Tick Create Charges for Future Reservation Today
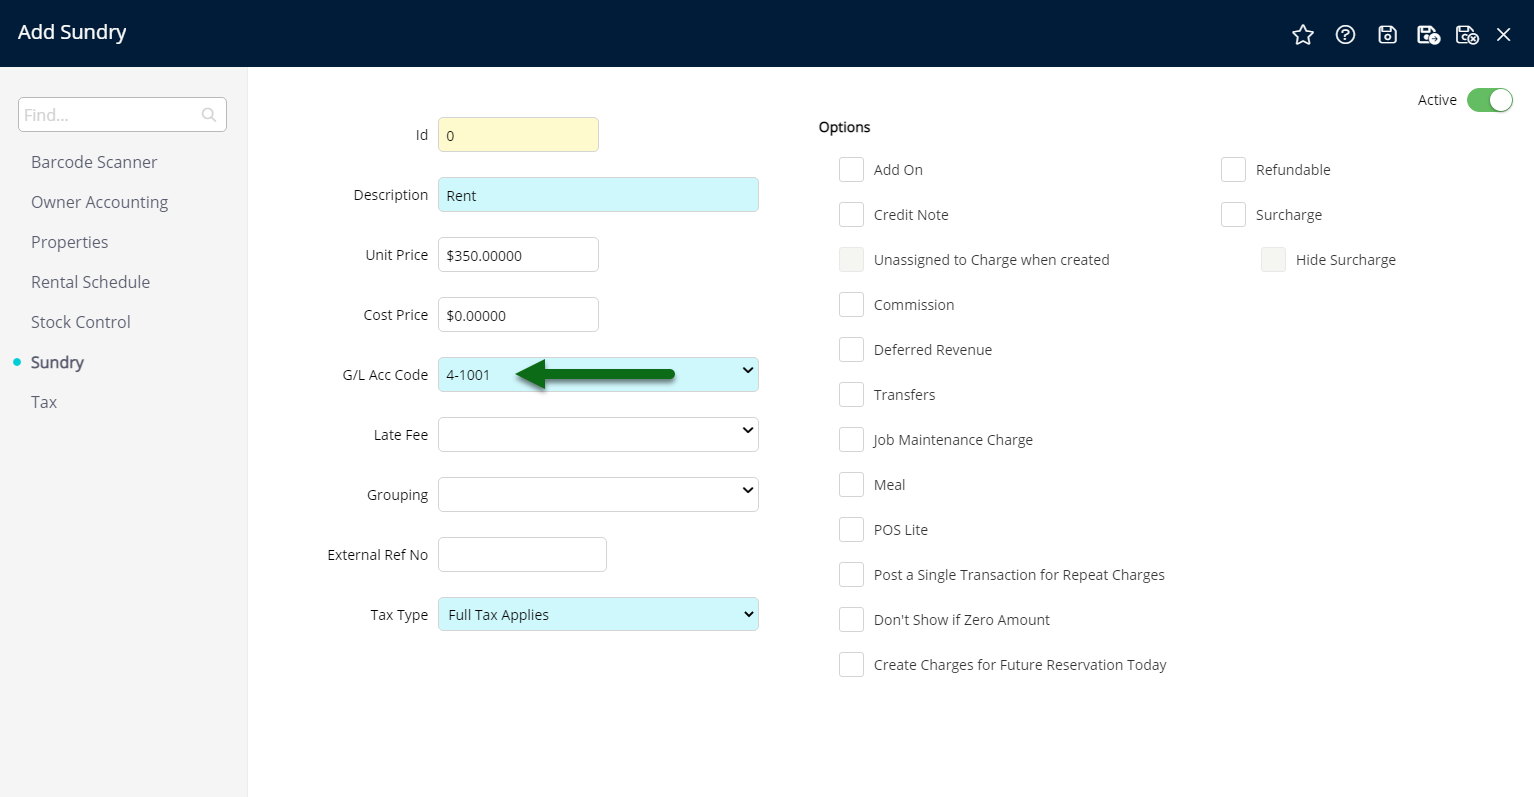The width and height of the screenshot is (1534, 797). point(851,664)
